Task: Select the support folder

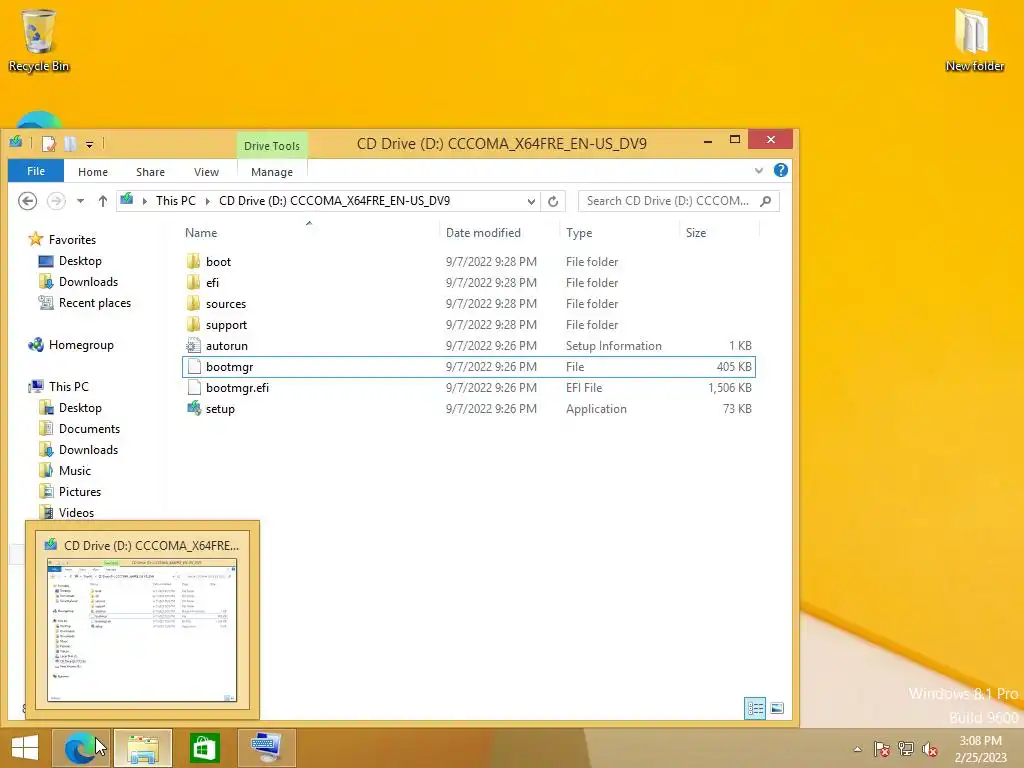Action: (469, 325)
